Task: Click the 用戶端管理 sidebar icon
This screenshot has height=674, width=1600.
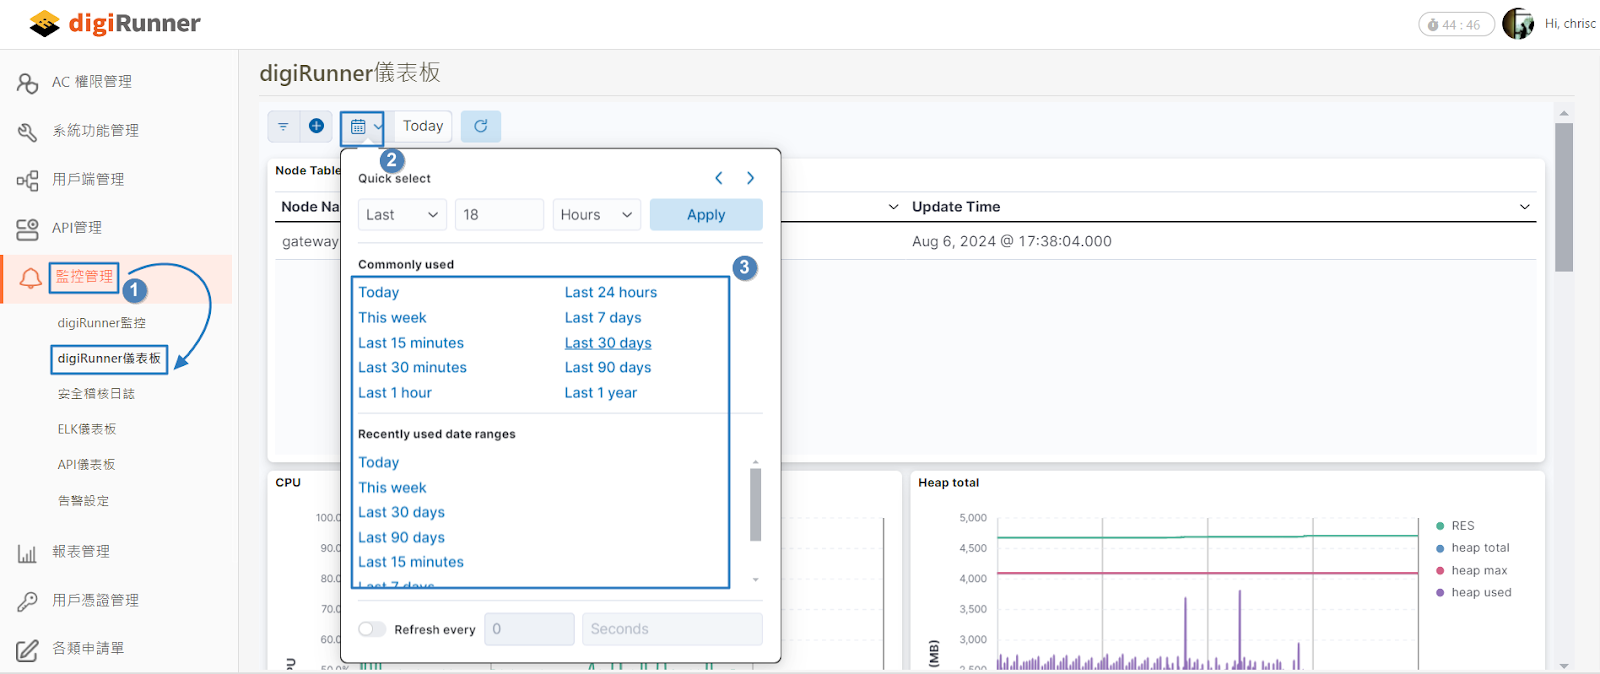Action: coord(28,180)
